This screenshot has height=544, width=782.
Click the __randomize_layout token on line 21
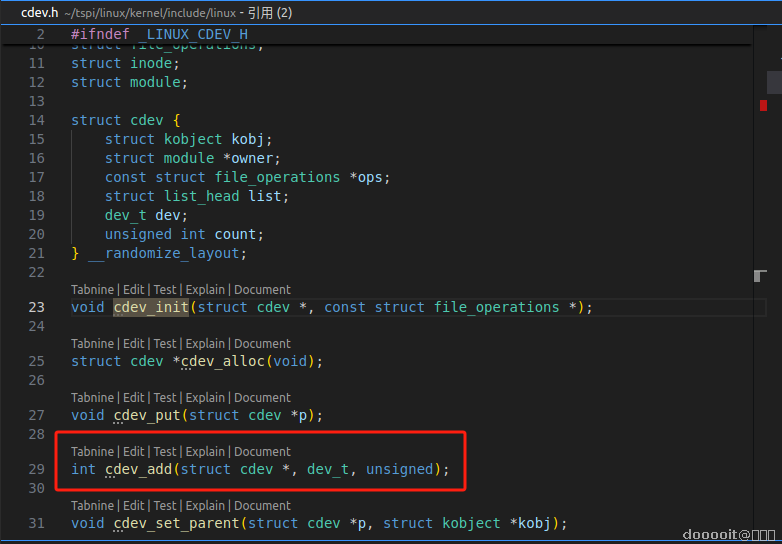164,253
